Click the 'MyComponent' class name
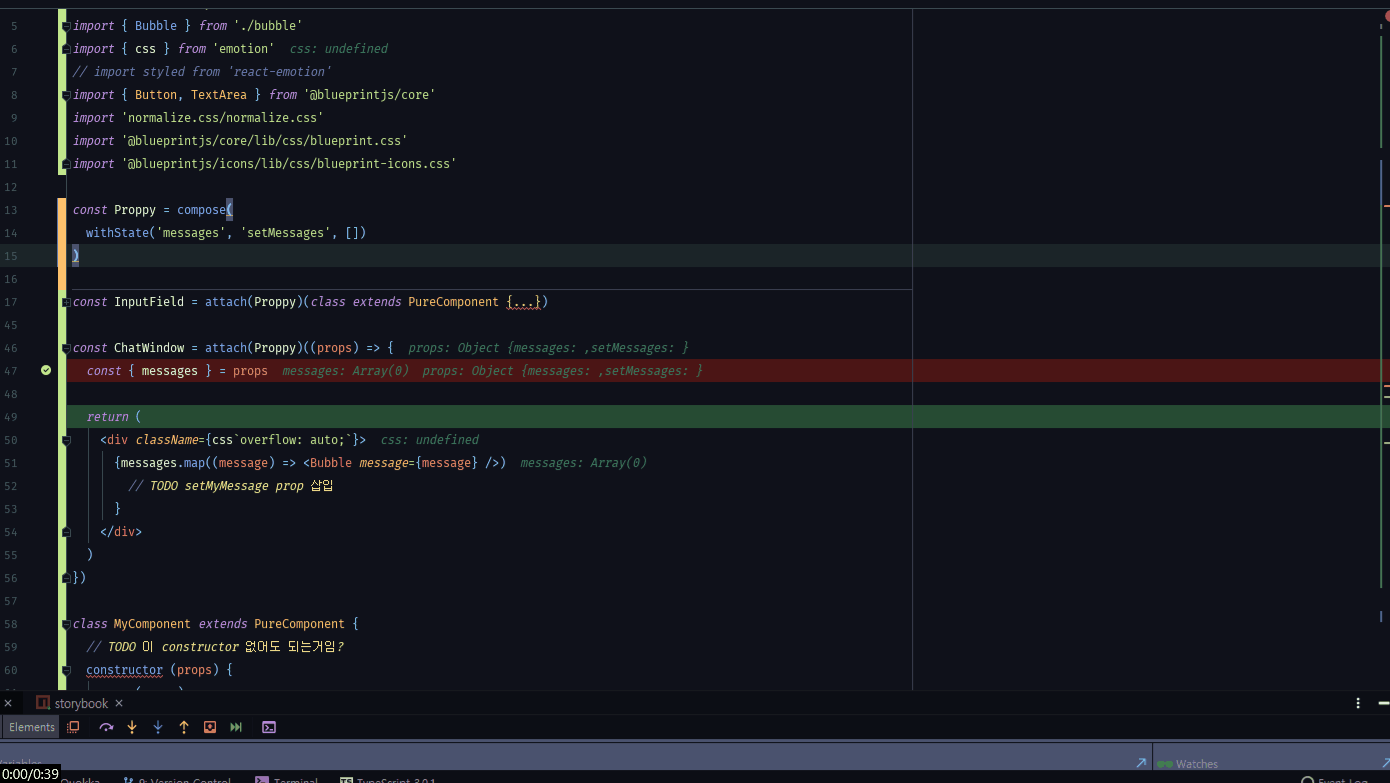 click(x=152, y=624)
